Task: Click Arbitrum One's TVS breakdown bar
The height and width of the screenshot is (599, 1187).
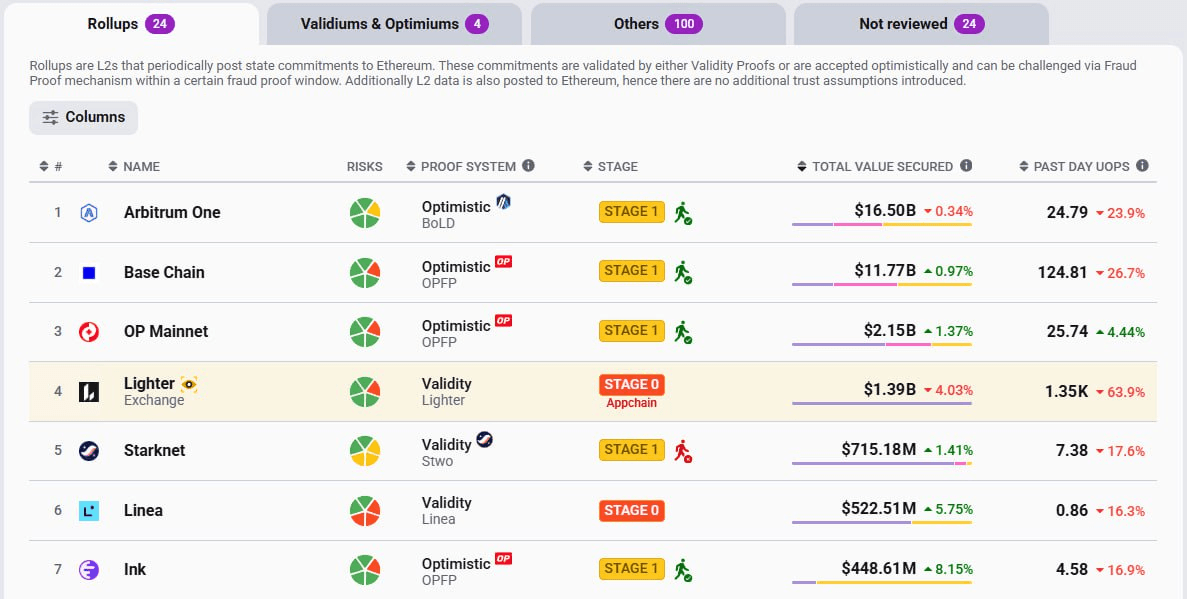Action: (881, 225)
